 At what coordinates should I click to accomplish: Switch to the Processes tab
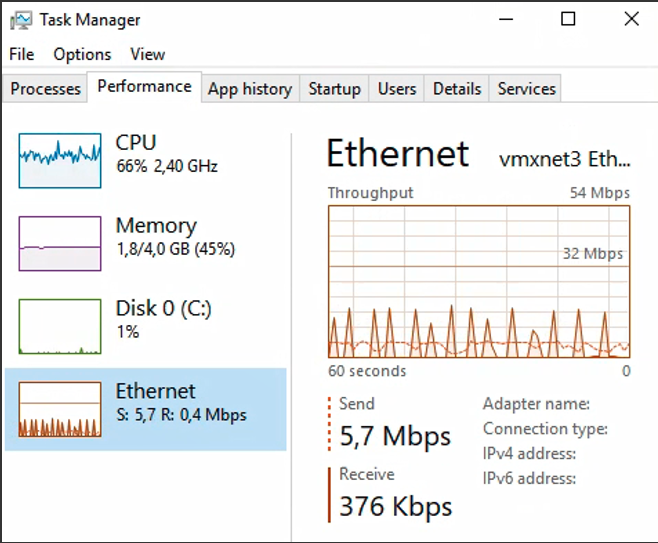click(x=45, y=89)
